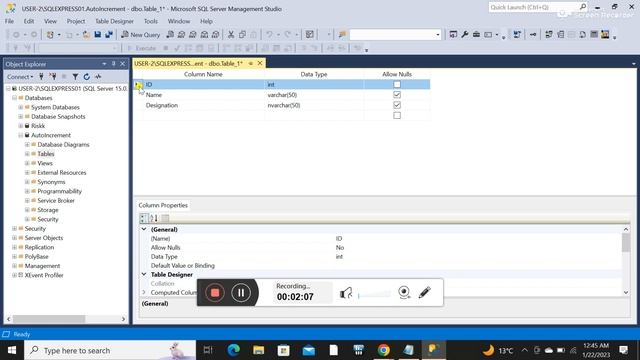
Task: Click the Save All icon
Action: [x=109, y=35]
